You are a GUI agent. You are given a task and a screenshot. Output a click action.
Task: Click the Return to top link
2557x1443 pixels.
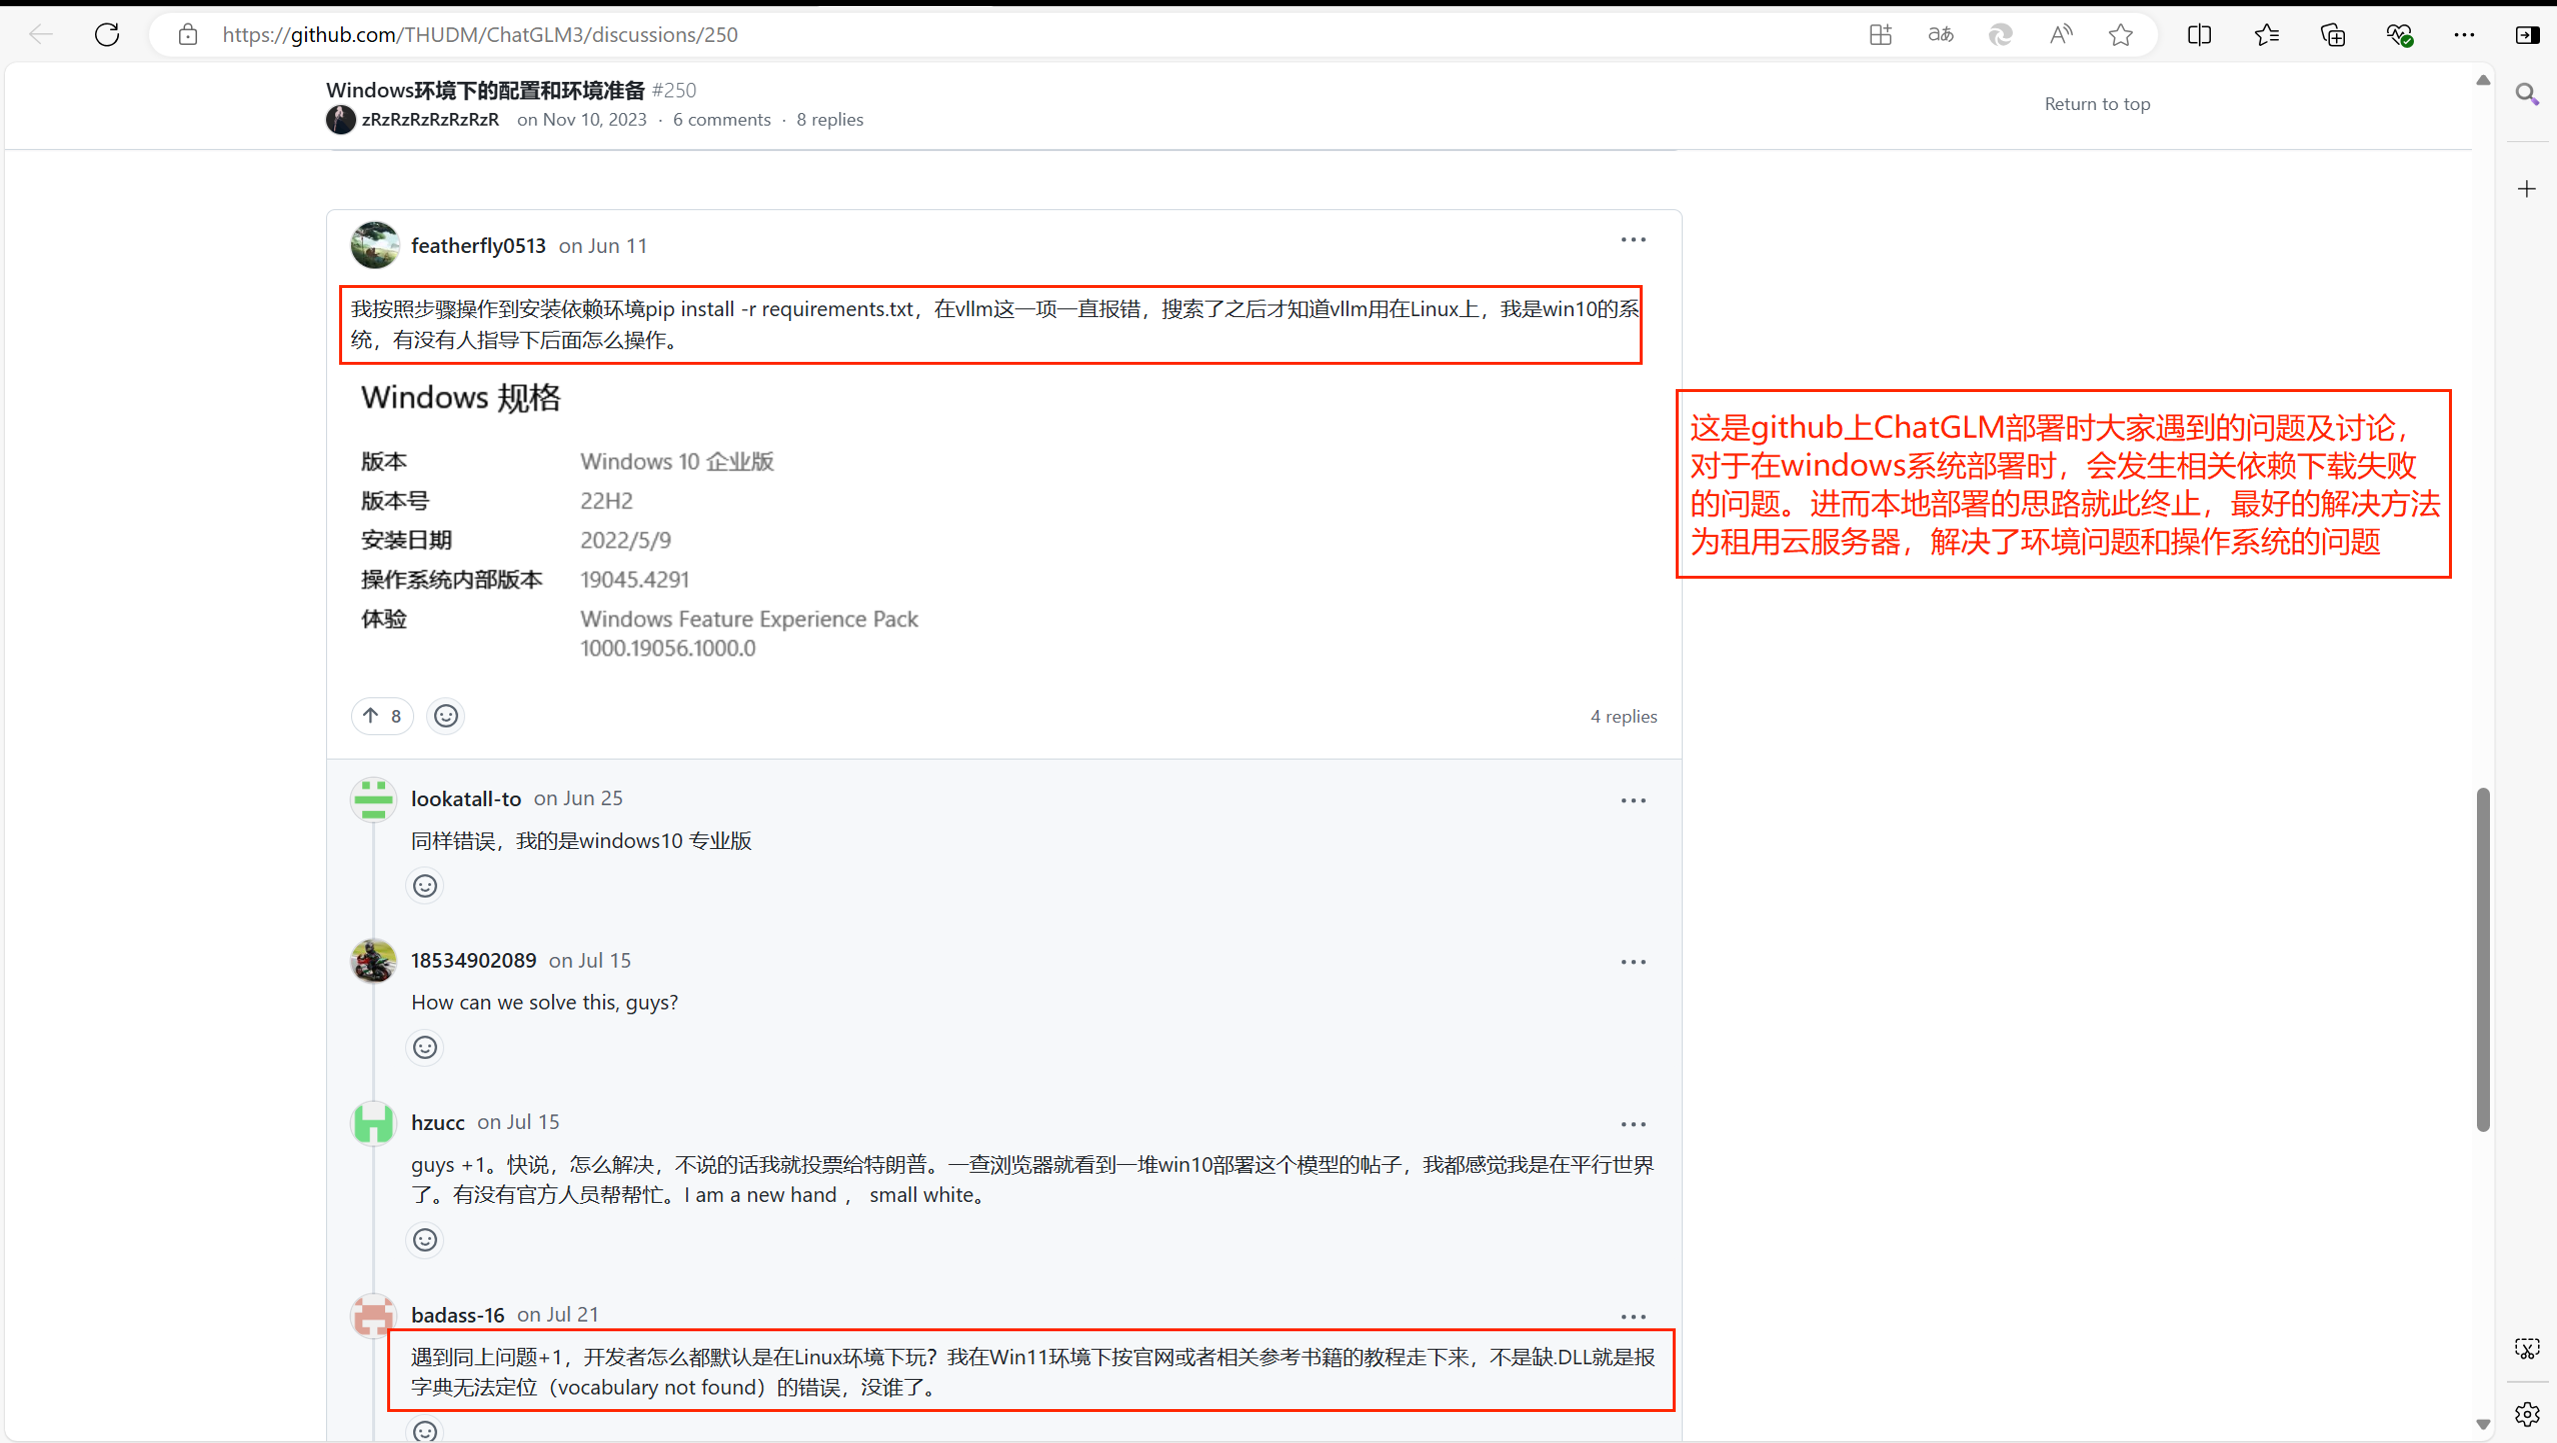pyautogui.click(x=2097, y=104)
